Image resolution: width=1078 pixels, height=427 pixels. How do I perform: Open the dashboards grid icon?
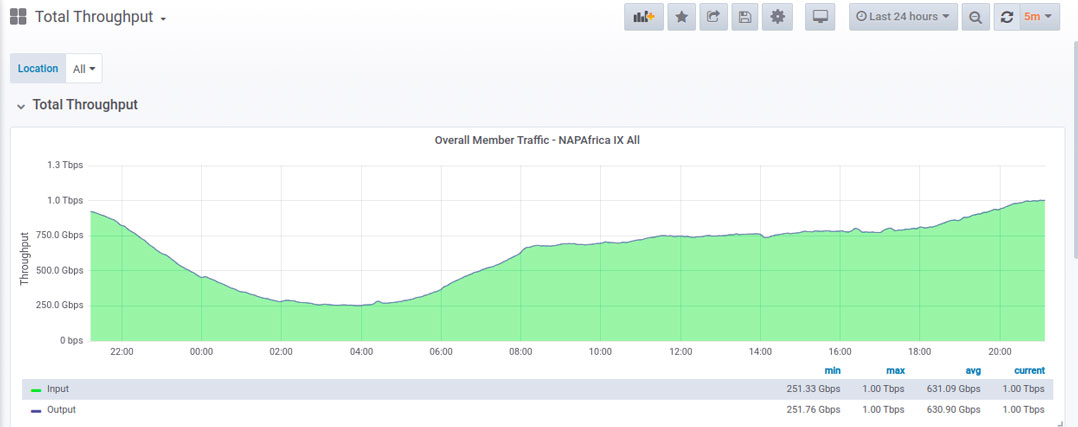[18, 17]
